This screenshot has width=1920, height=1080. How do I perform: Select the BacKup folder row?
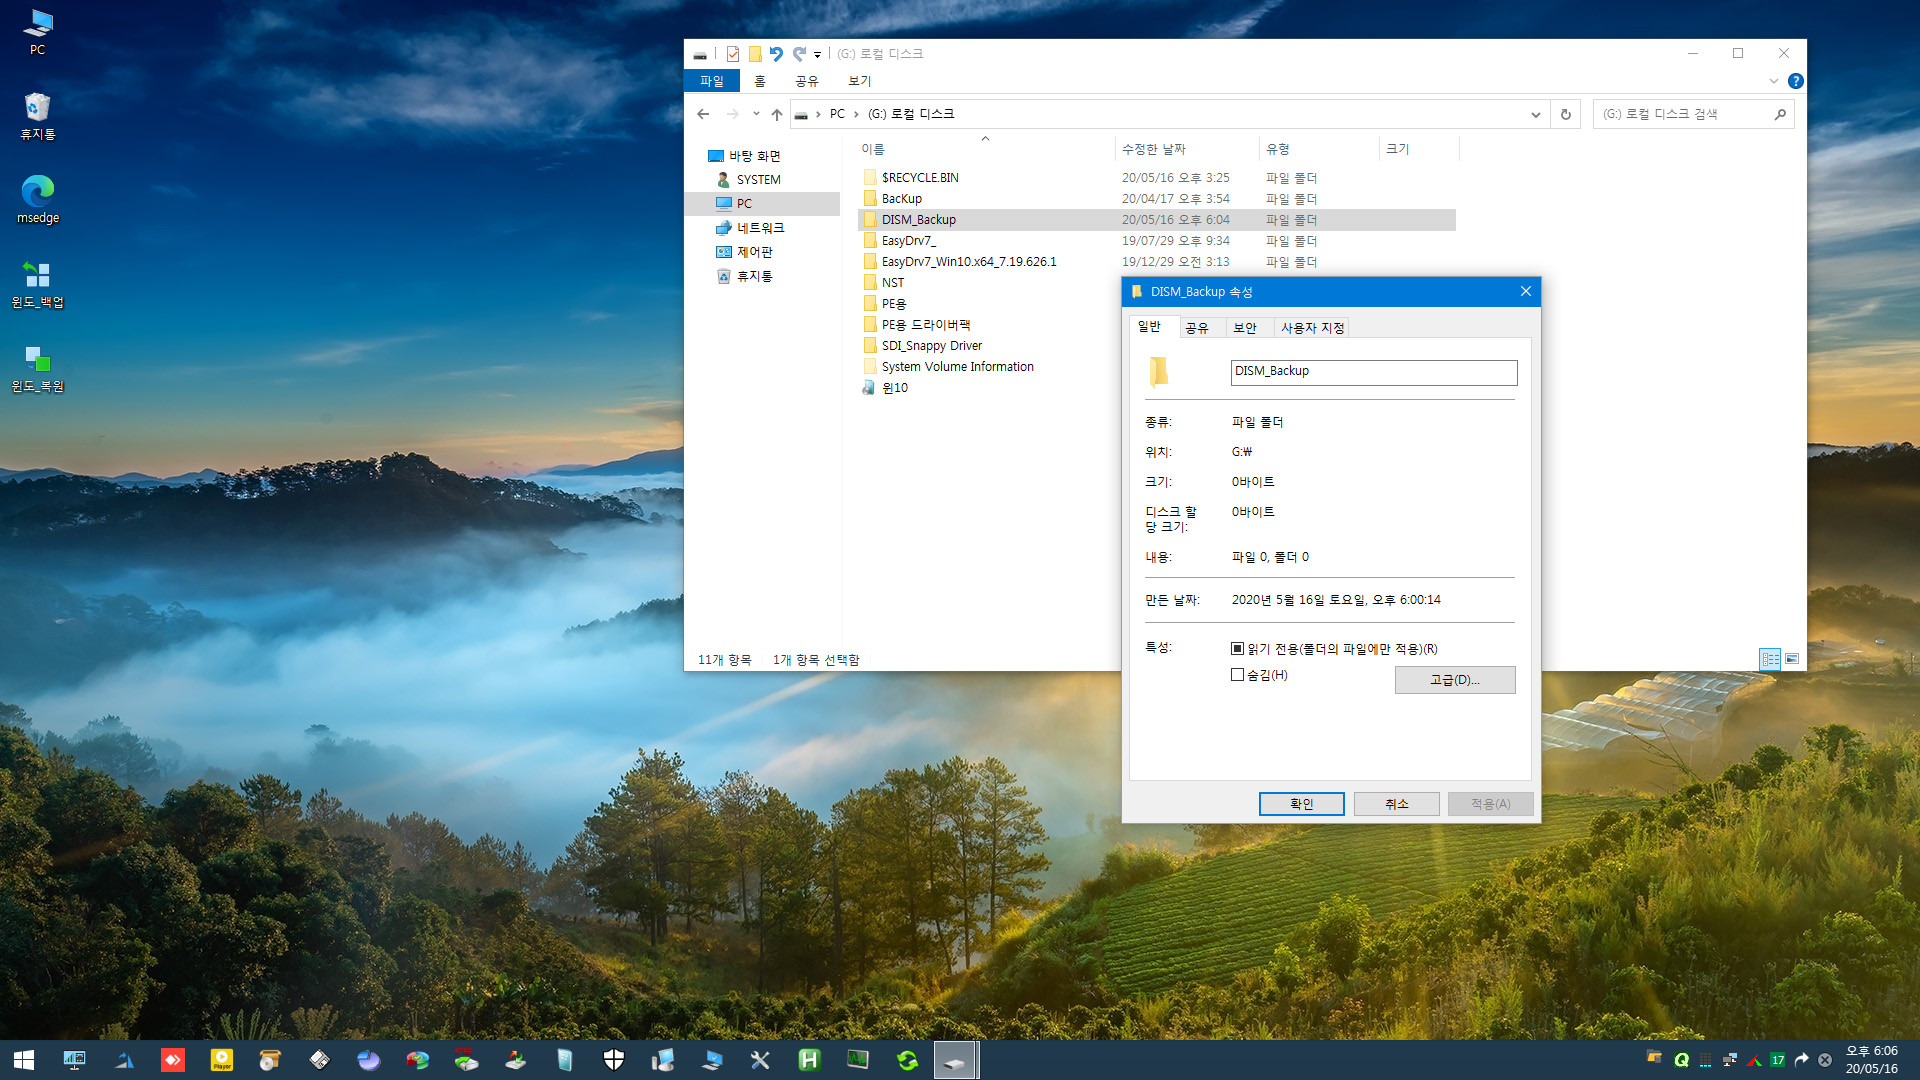[x=1157, y=199]
